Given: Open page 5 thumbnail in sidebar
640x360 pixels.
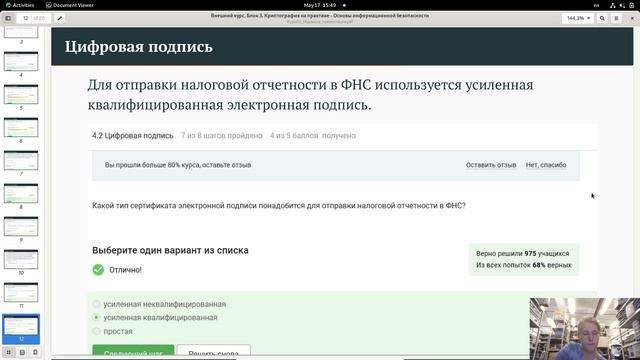Looking at the screenshot, I should pos(21,94).
